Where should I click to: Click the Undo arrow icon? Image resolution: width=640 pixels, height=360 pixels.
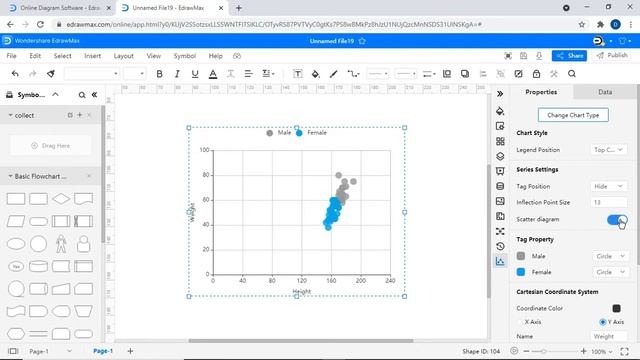pyautogui.click(x=15, y=74)
